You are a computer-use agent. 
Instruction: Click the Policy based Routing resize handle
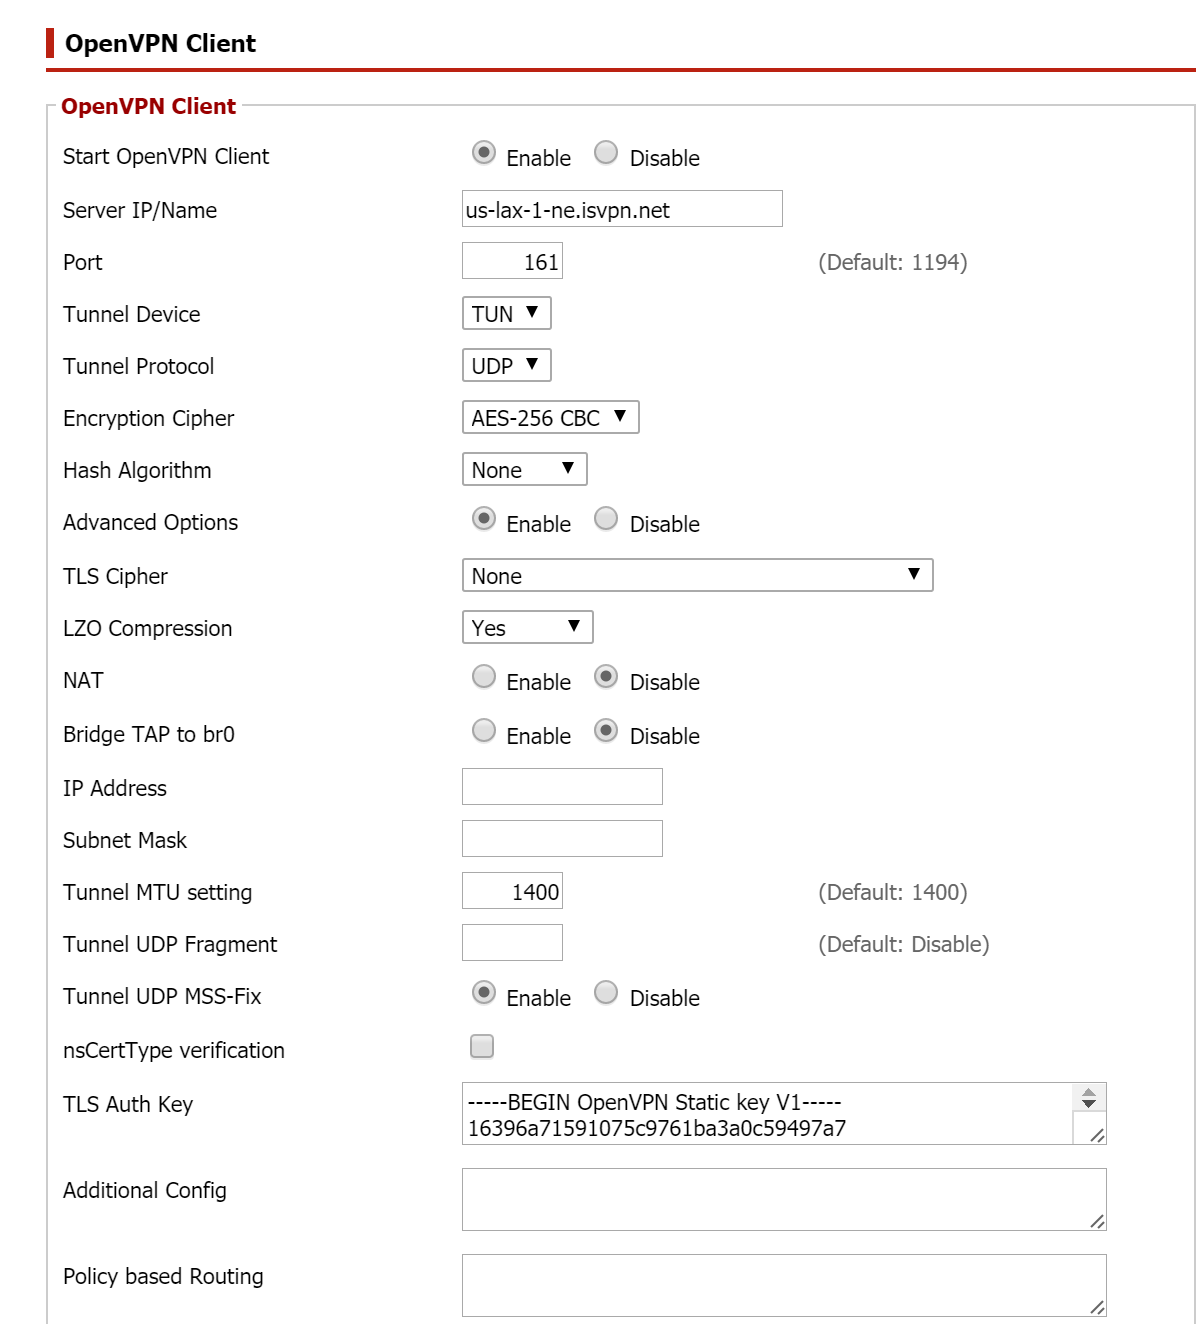click(x=1097, y=1307)
